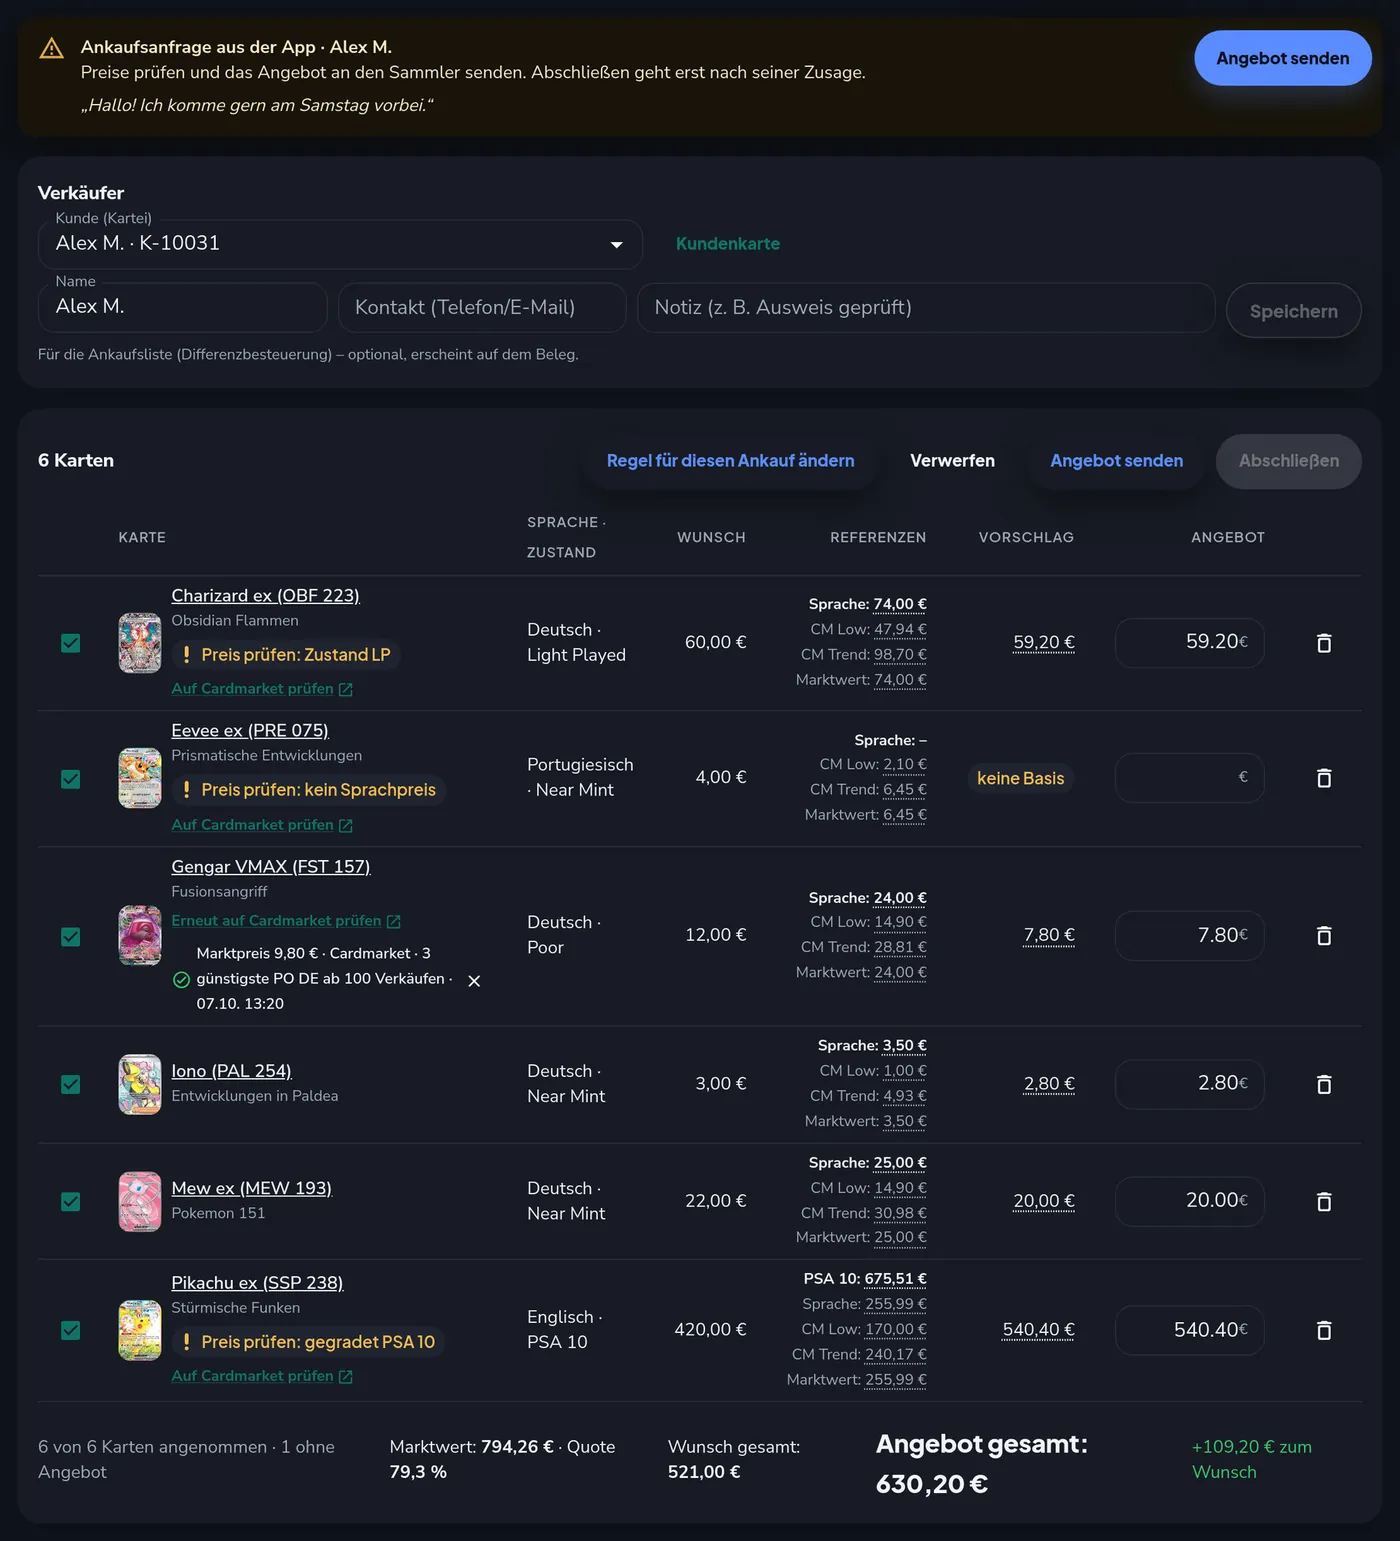Click Angebot senden beside Verwerfen
The width and height of the screenshot is (1400, 1541).
[x=1116, y=461]
